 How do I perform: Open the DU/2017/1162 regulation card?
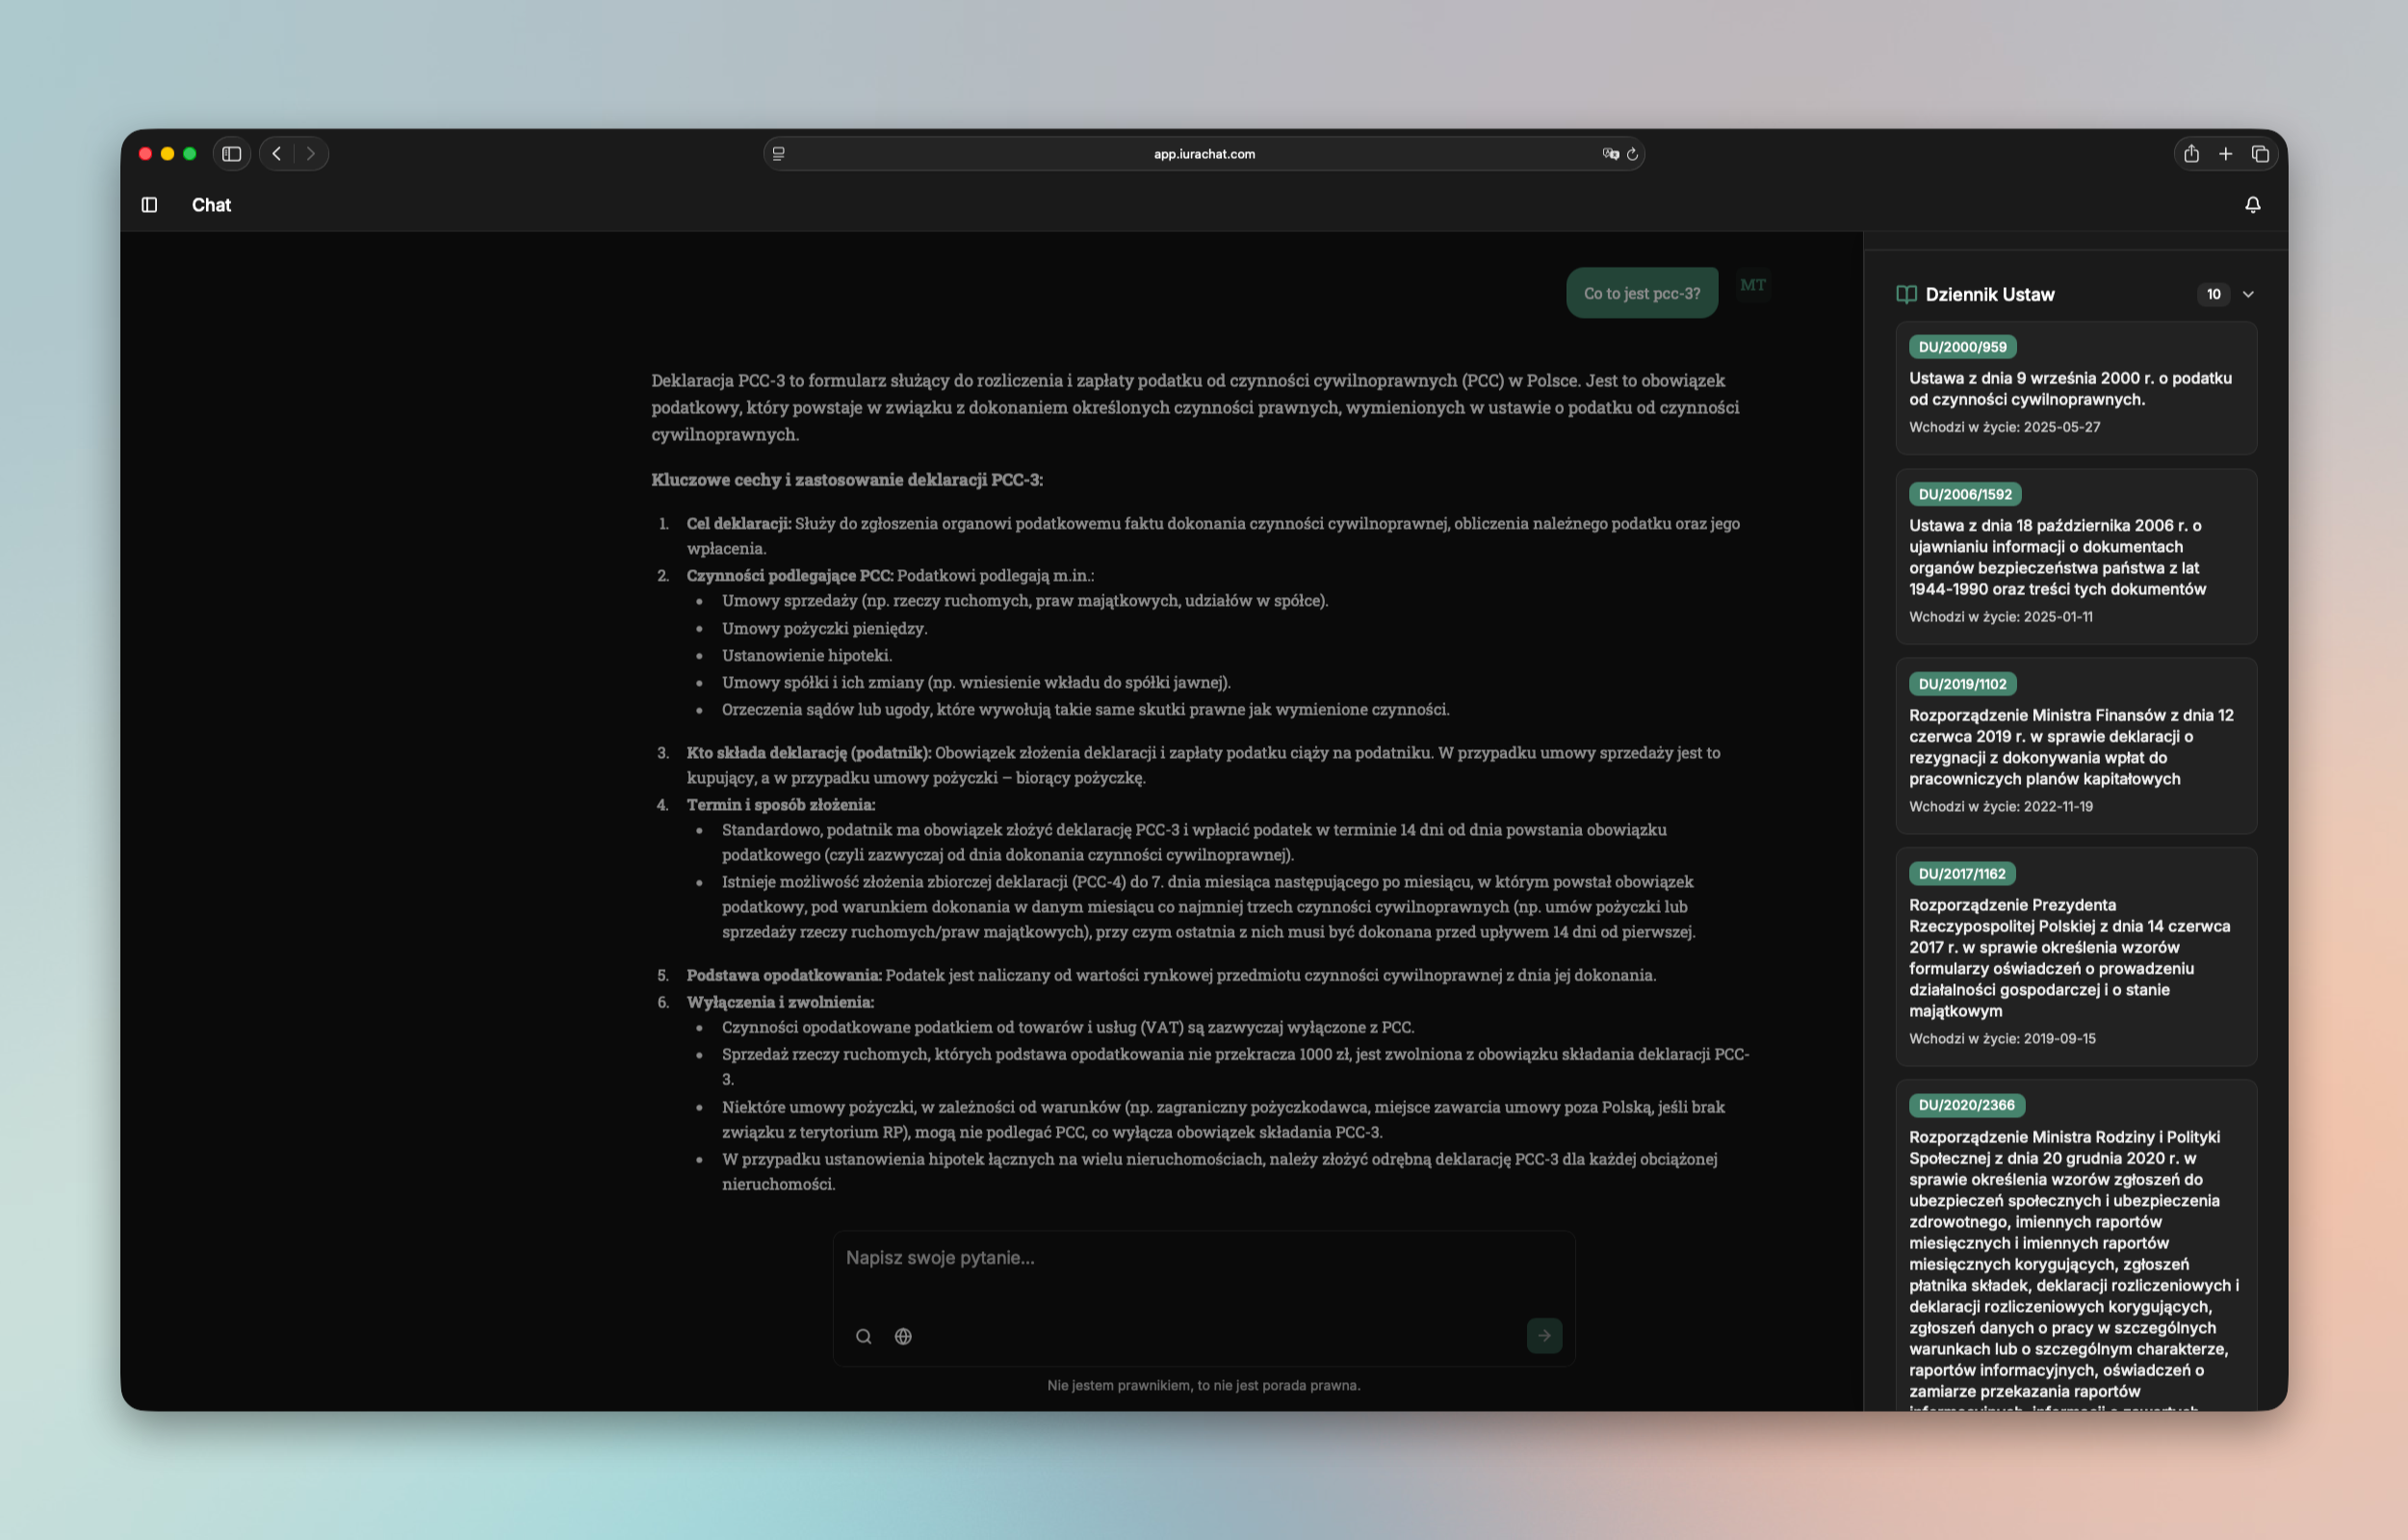2075,957
